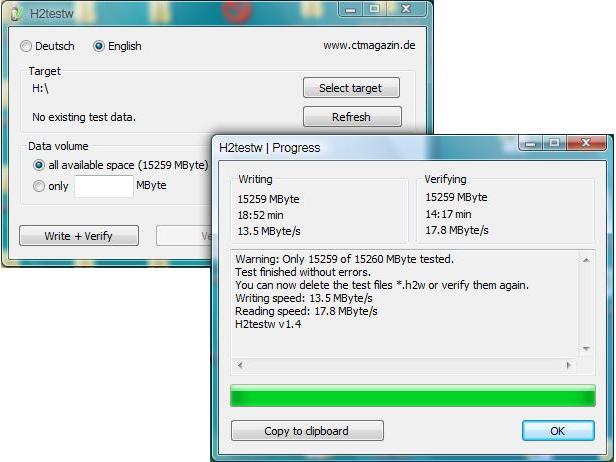The image size is (616, 462).
Task: Minimize the H2testw Progress window
Action: [x=531, y=143]
